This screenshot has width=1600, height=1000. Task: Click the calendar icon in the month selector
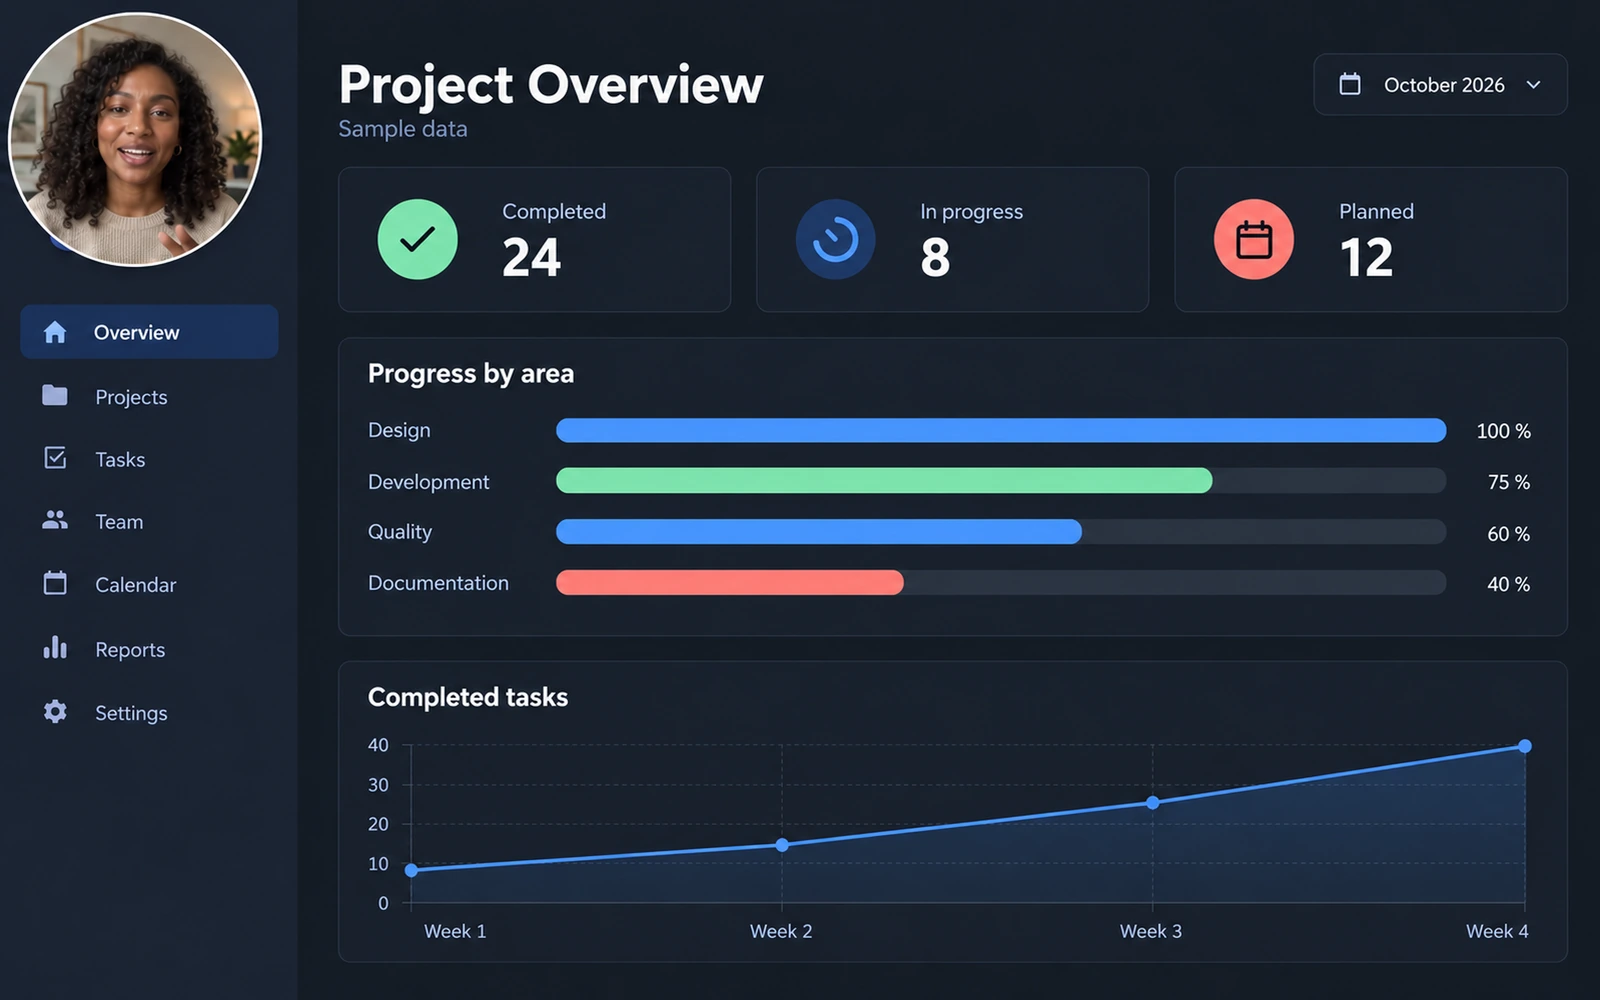pyautogui.click(x=1350, y=84)
